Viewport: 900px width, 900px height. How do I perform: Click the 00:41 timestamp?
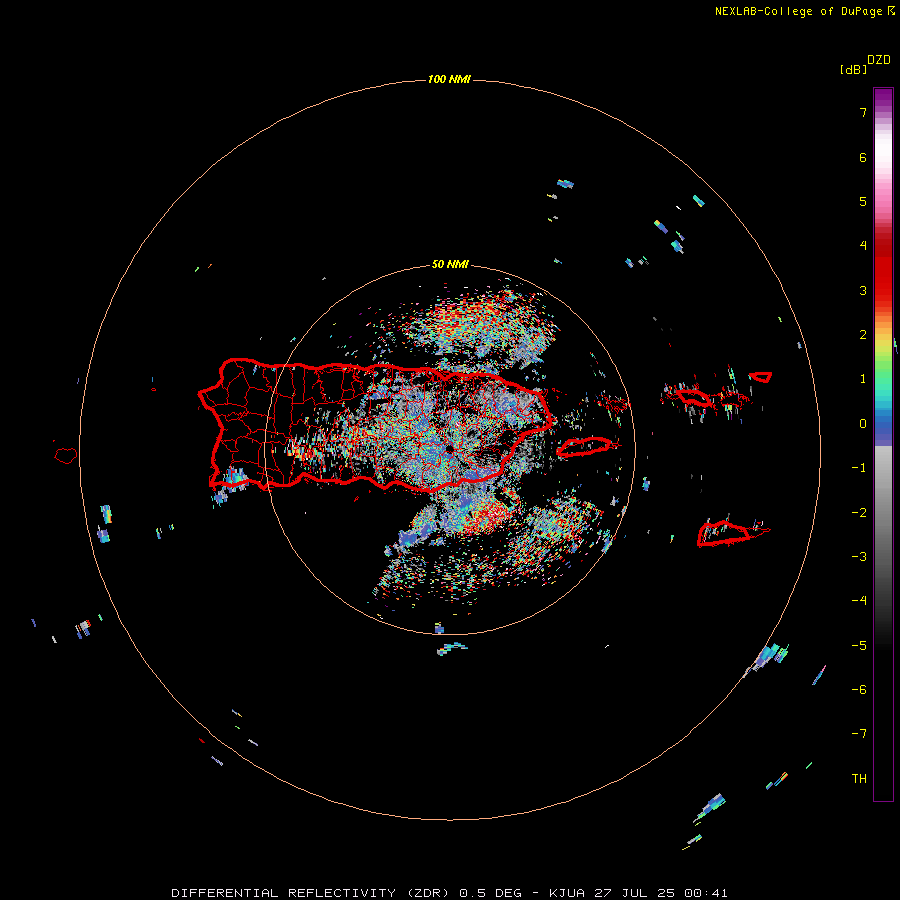[706, 893]
